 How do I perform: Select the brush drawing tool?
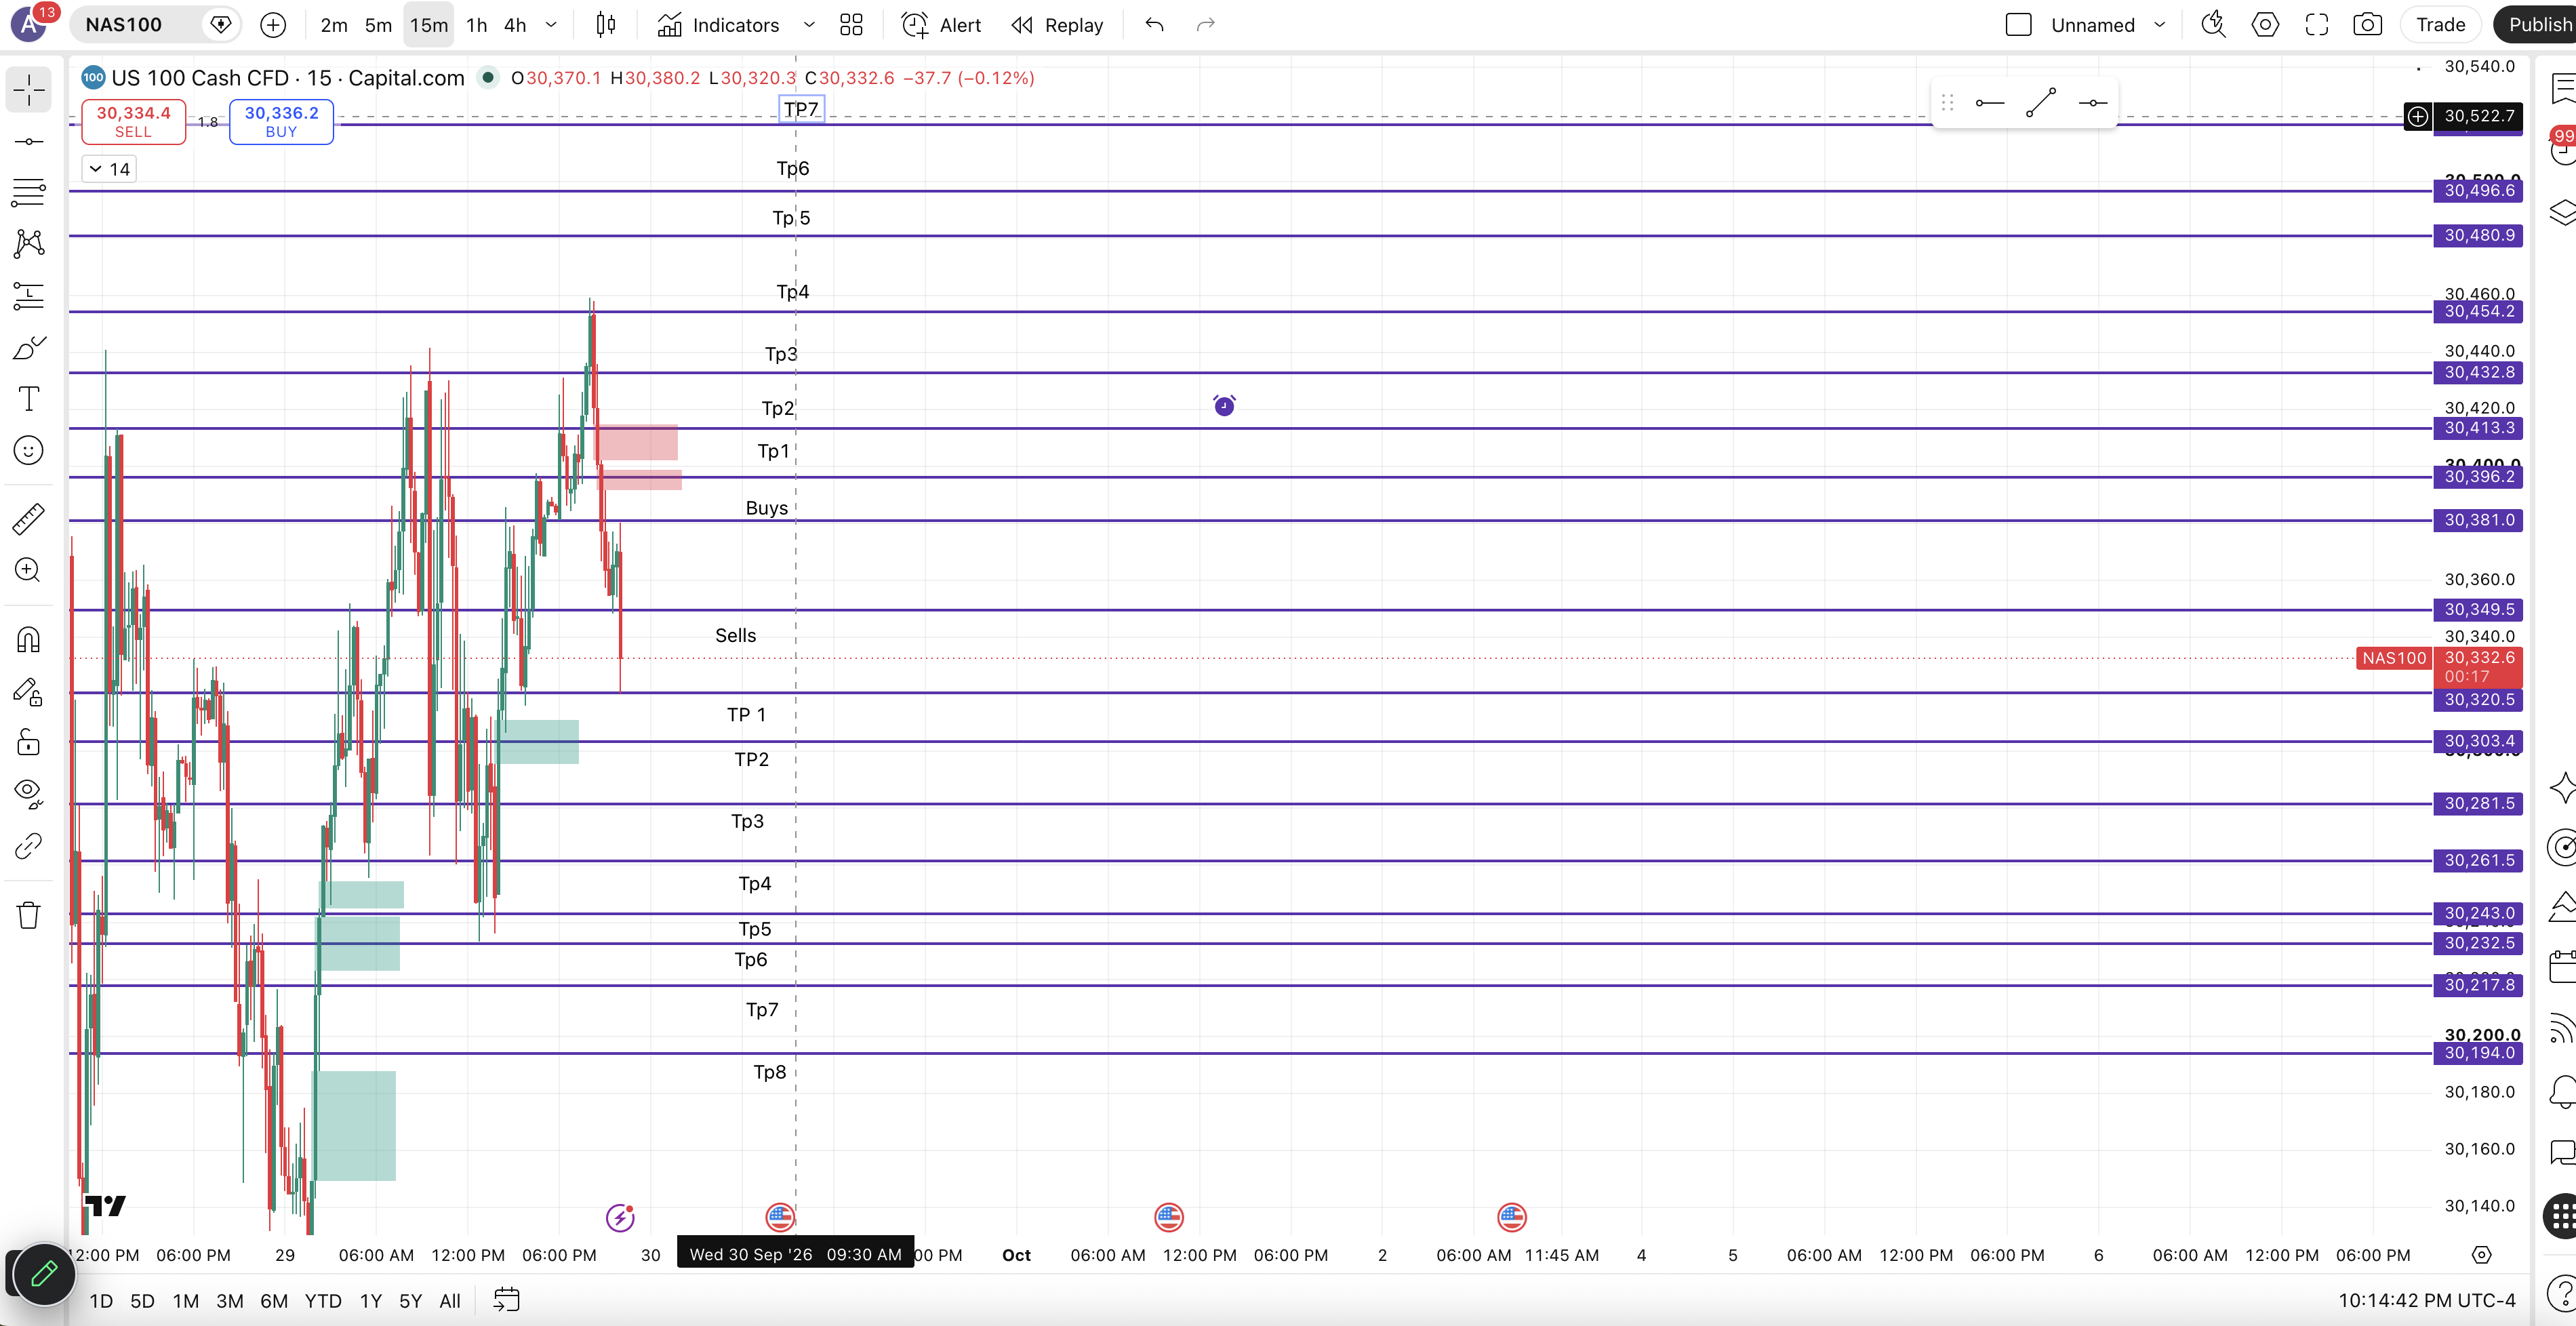coord(29,347)
